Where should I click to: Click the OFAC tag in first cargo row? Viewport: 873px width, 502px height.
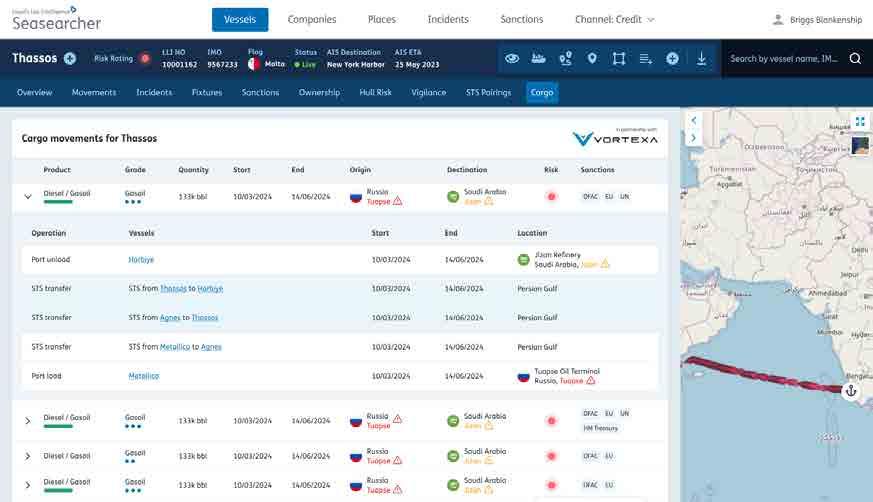(590, 196)
